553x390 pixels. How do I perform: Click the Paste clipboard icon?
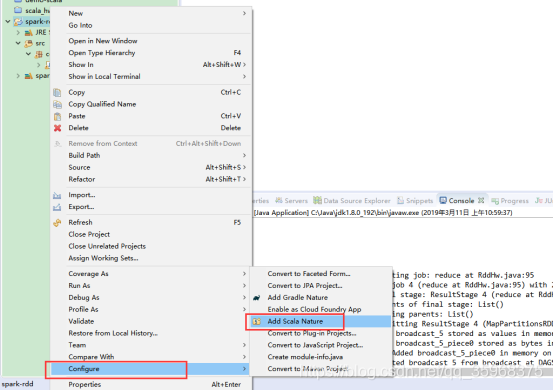[x=57, y=116]
